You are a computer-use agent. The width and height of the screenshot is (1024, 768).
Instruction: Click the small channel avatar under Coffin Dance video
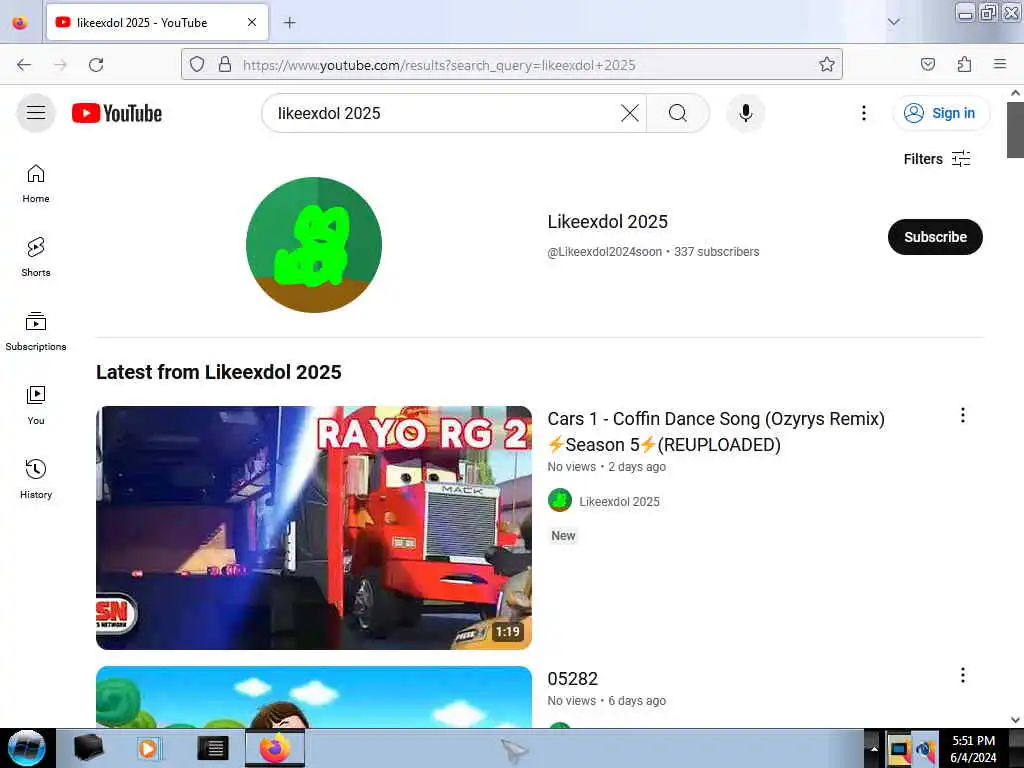tap(560, 501)
